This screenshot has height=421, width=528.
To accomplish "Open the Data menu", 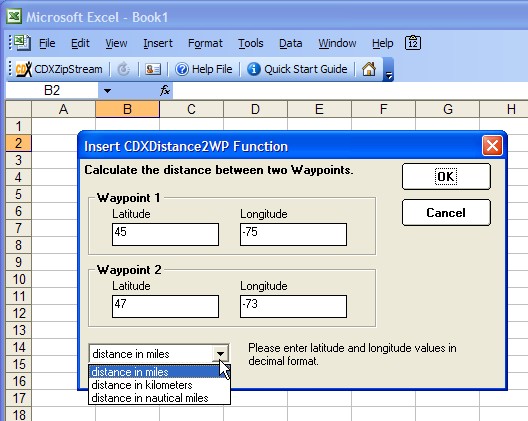I will coord(291,43).
